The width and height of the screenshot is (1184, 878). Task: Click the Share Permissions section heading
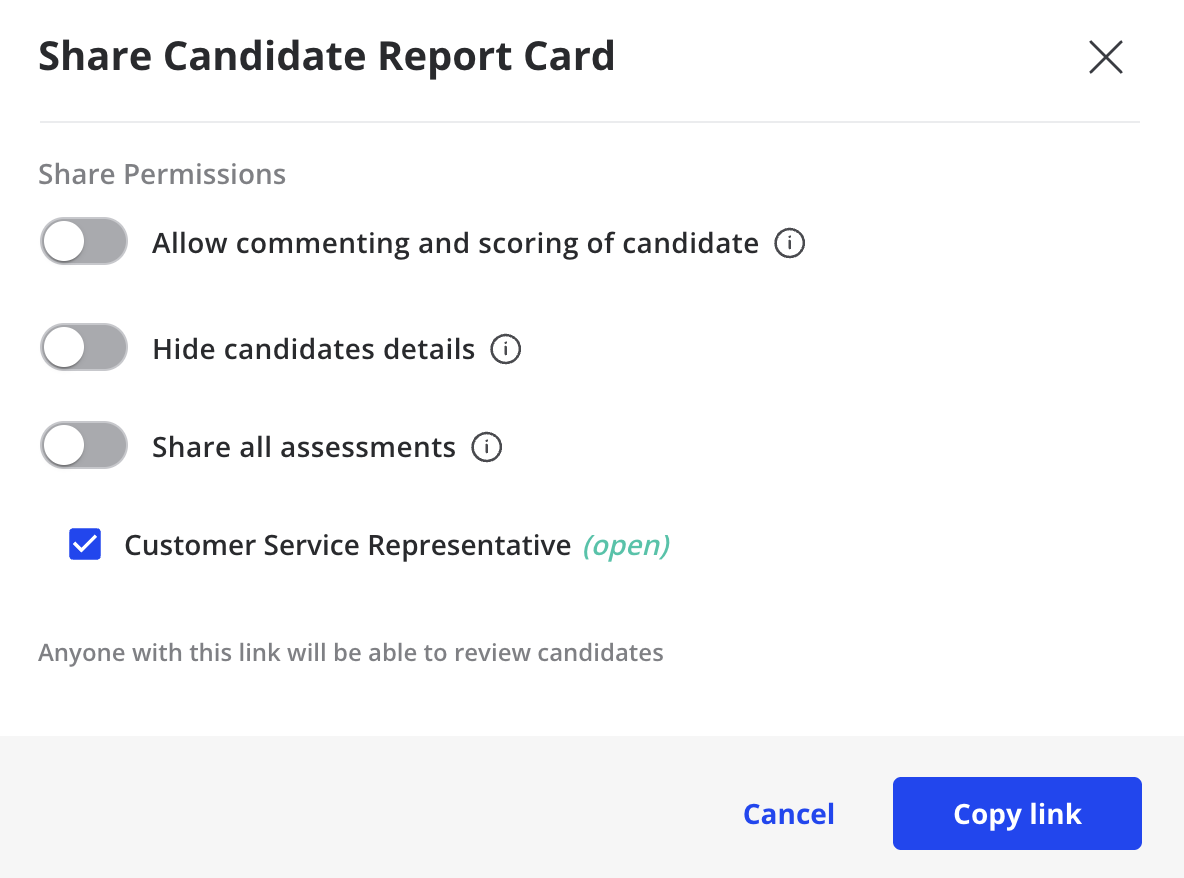tap(162, 174)
